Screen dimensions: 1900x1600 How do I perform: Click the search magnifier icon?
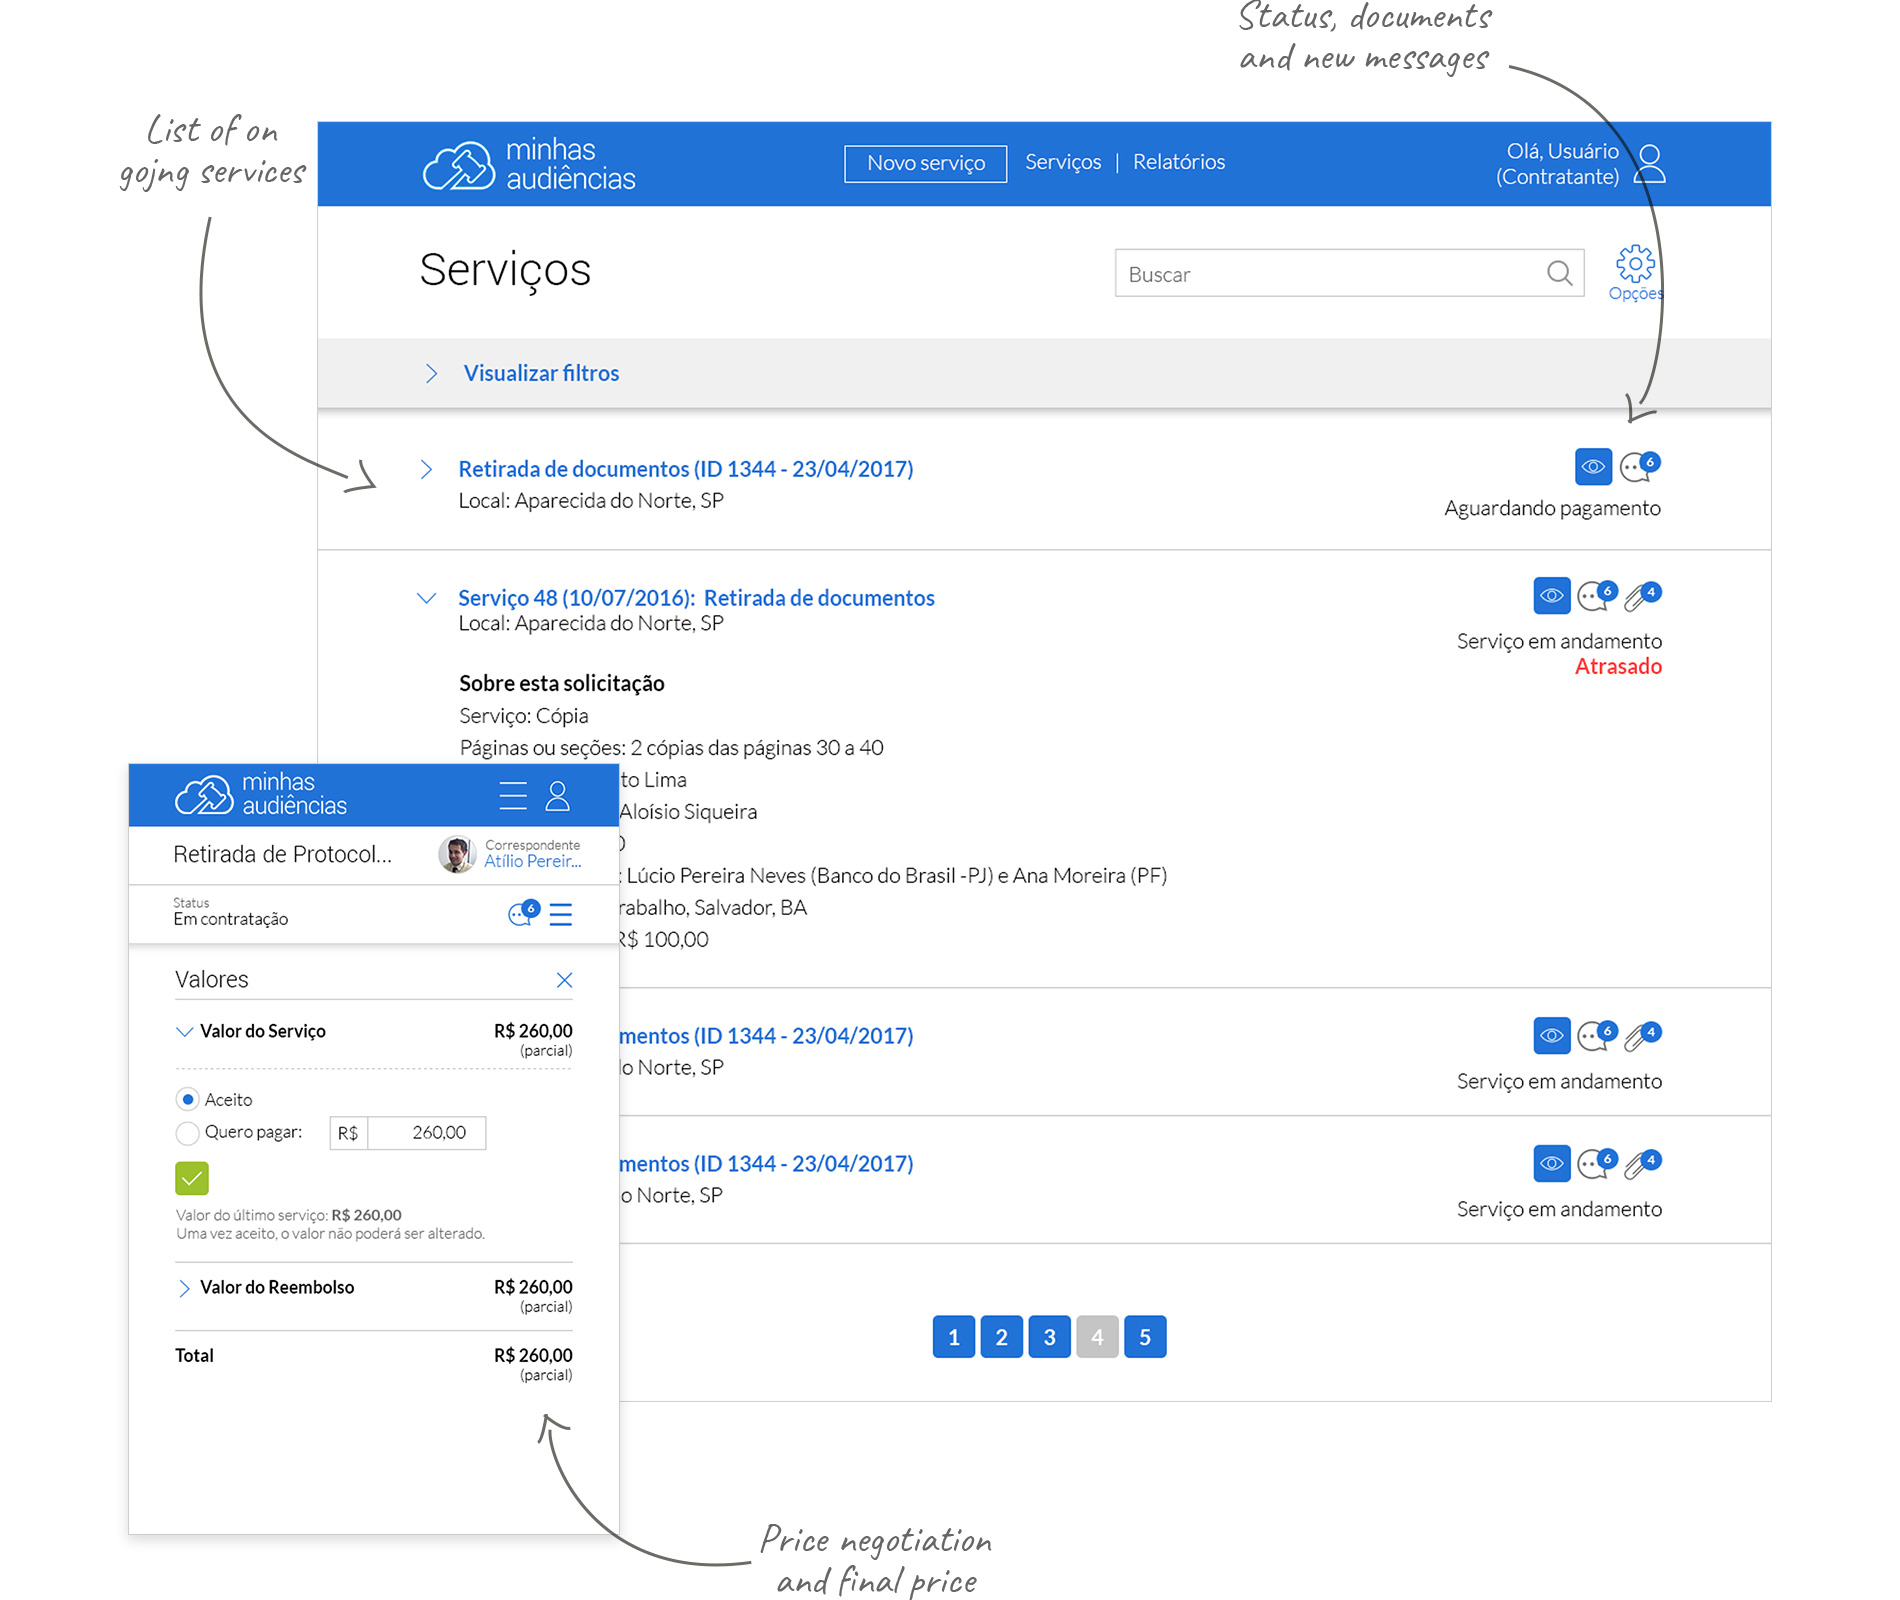[x=1559, y=273]
